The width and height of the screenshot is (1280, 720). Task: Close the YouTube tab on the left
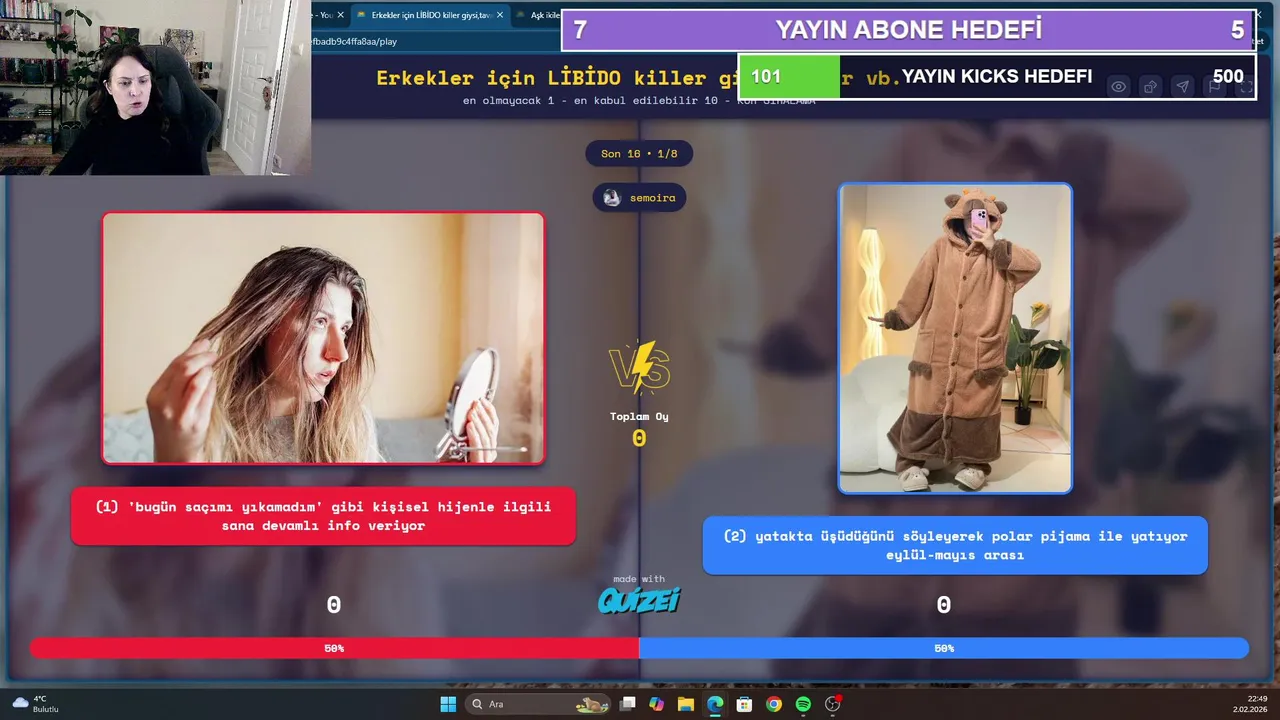(340, 15)
